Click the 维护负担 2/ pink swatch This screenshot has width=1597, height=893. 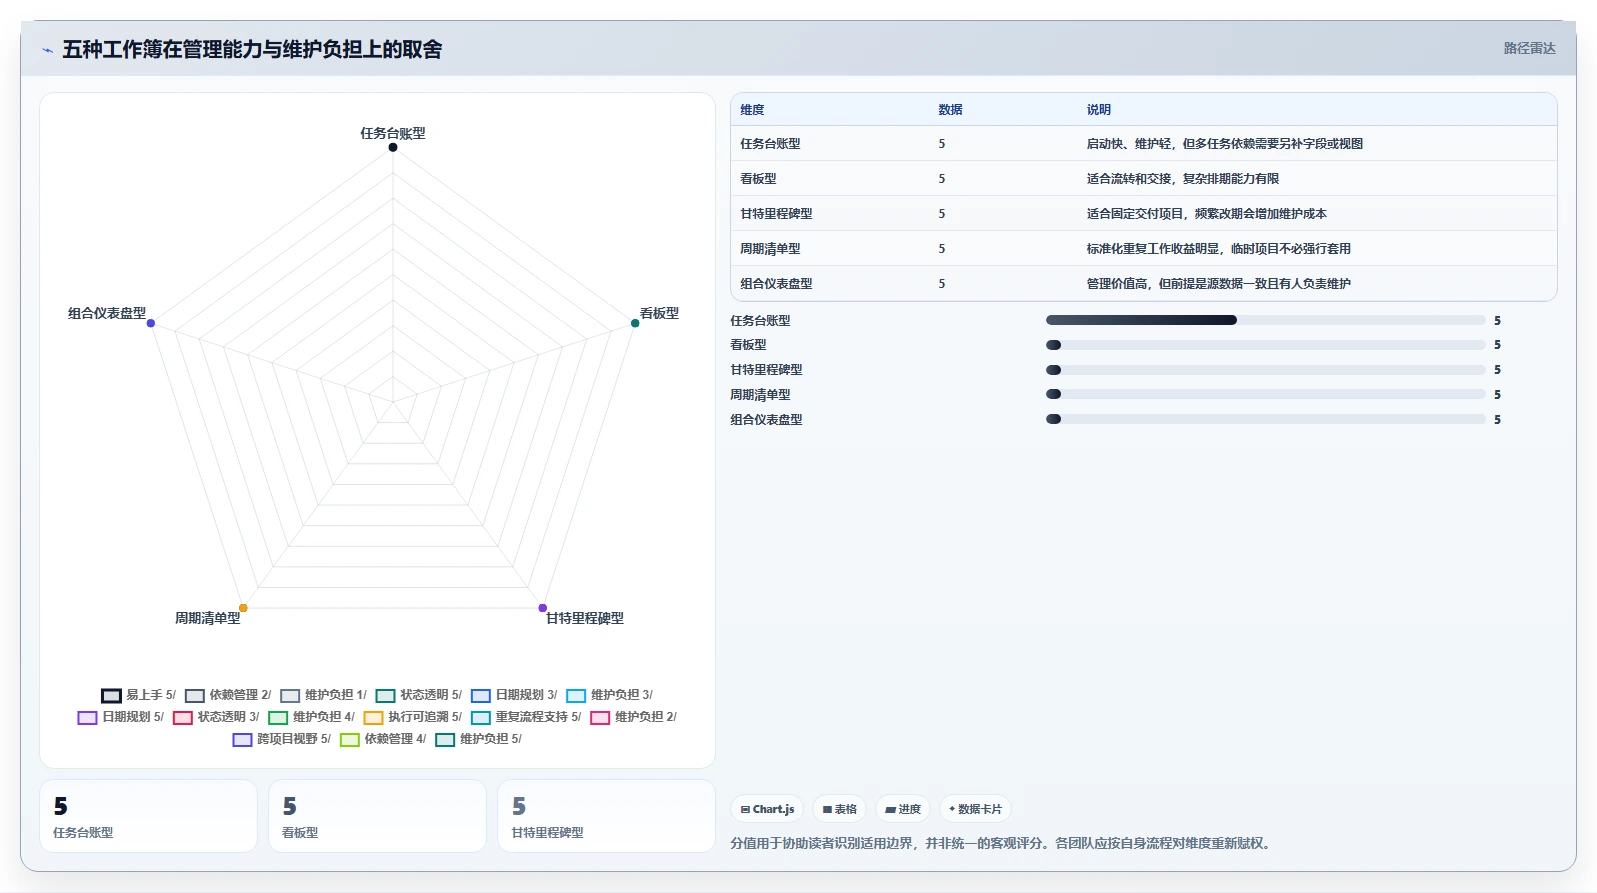click(x=600, y=717)
